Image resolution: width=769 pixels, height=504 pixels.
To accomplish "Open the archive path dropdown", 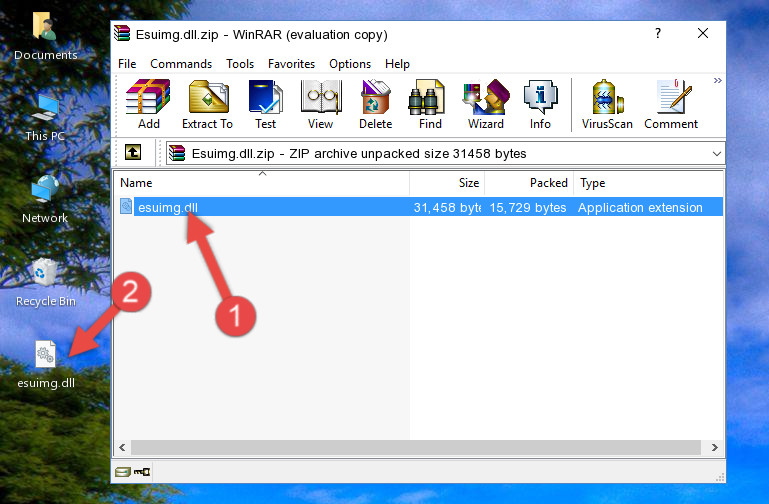I will pos(717,153).
